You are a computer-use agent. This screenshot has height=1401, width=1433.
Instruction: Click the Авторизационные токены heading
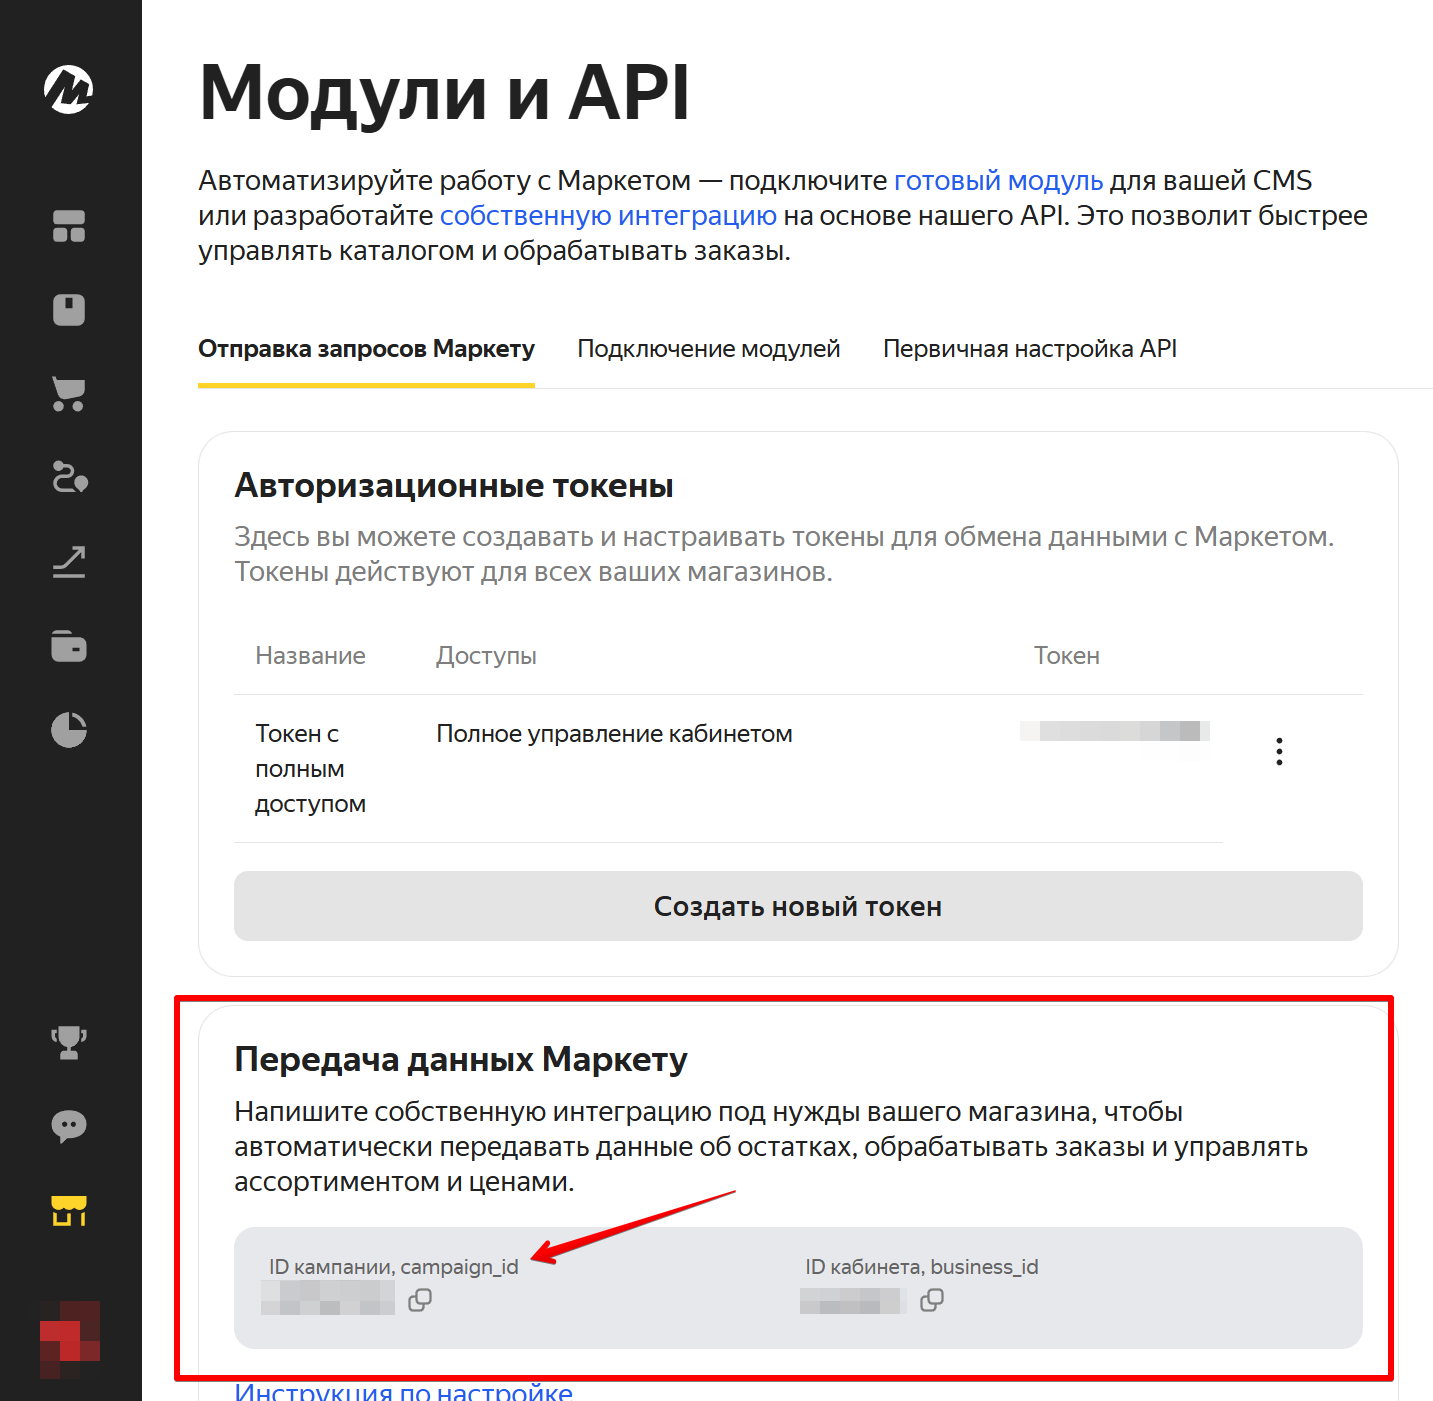454,486
